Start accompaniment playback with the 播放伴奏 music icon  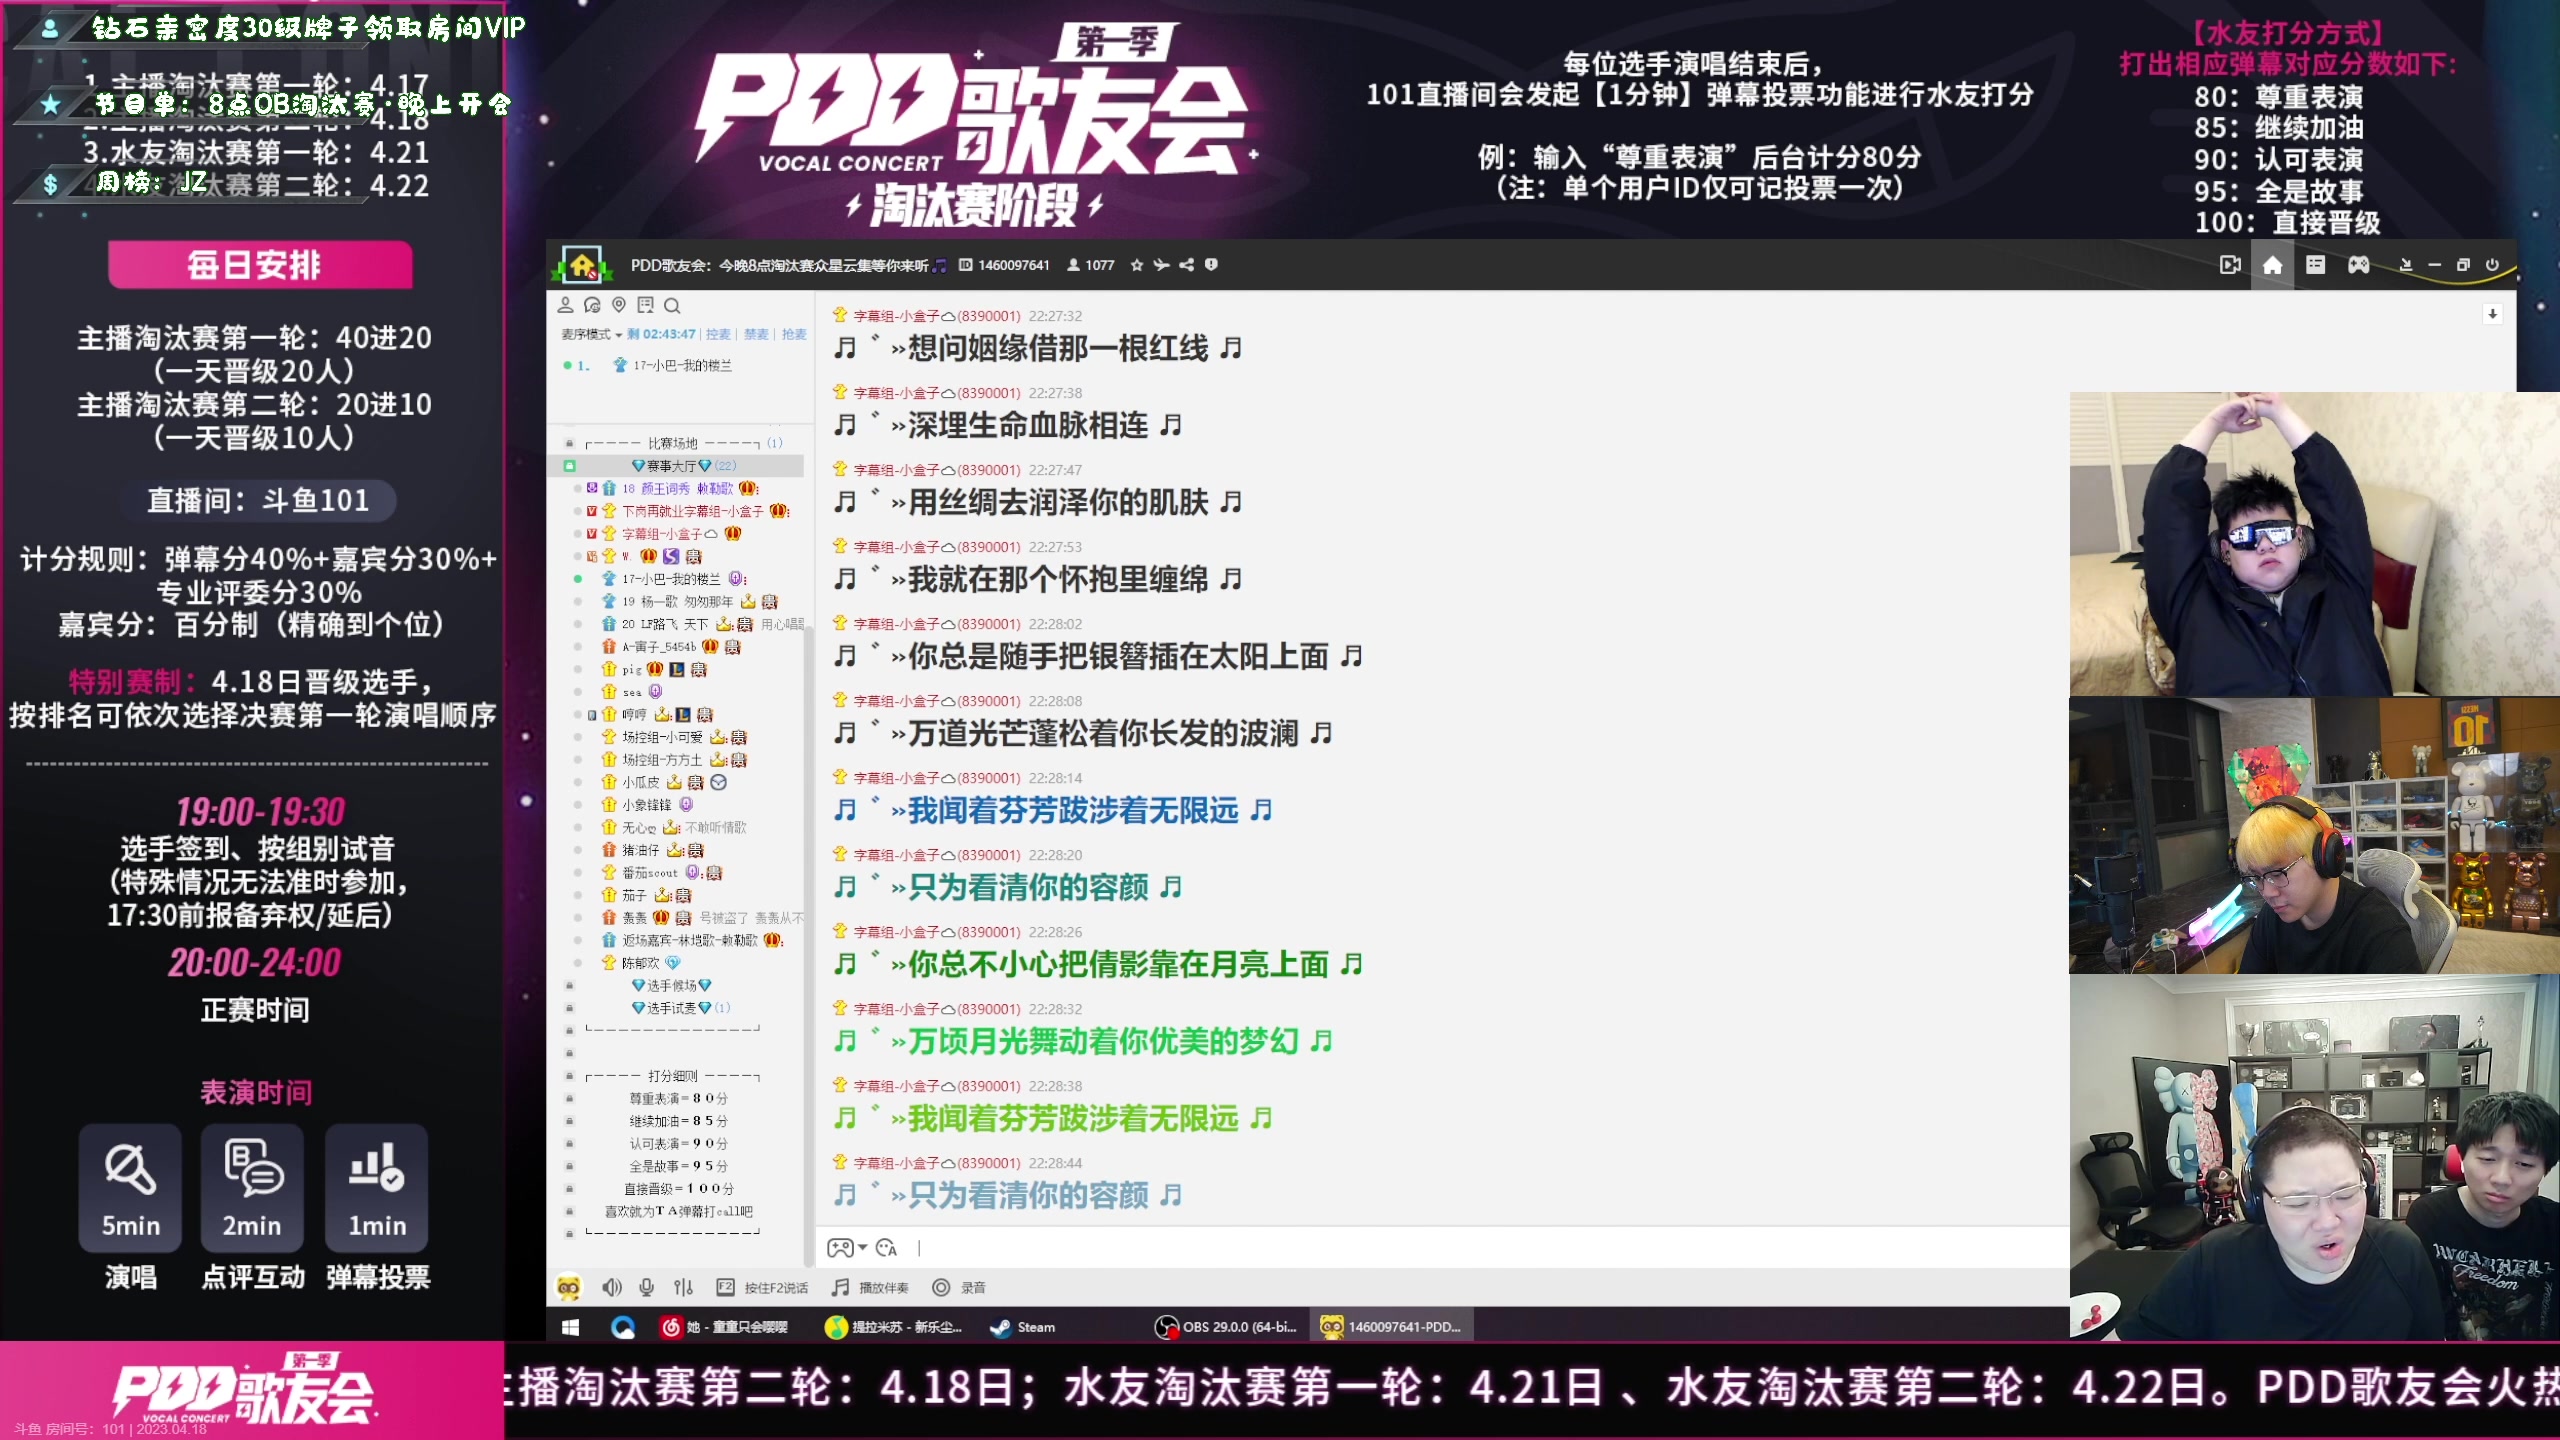click(x=840, y=1289)
